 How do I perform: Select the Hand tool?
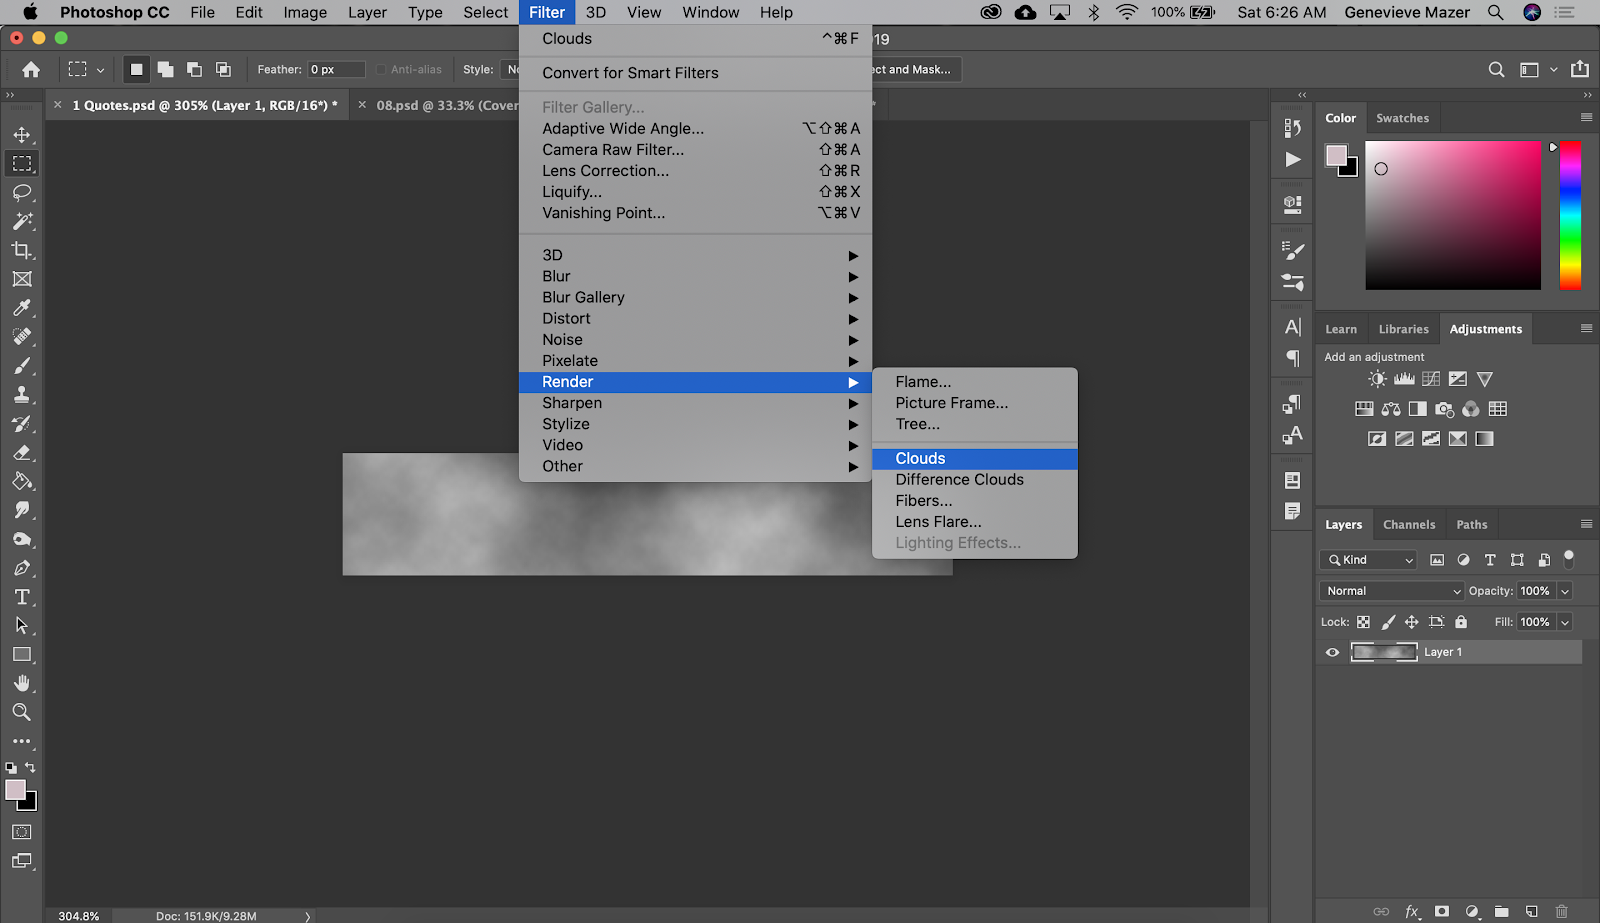click(22, 683)
